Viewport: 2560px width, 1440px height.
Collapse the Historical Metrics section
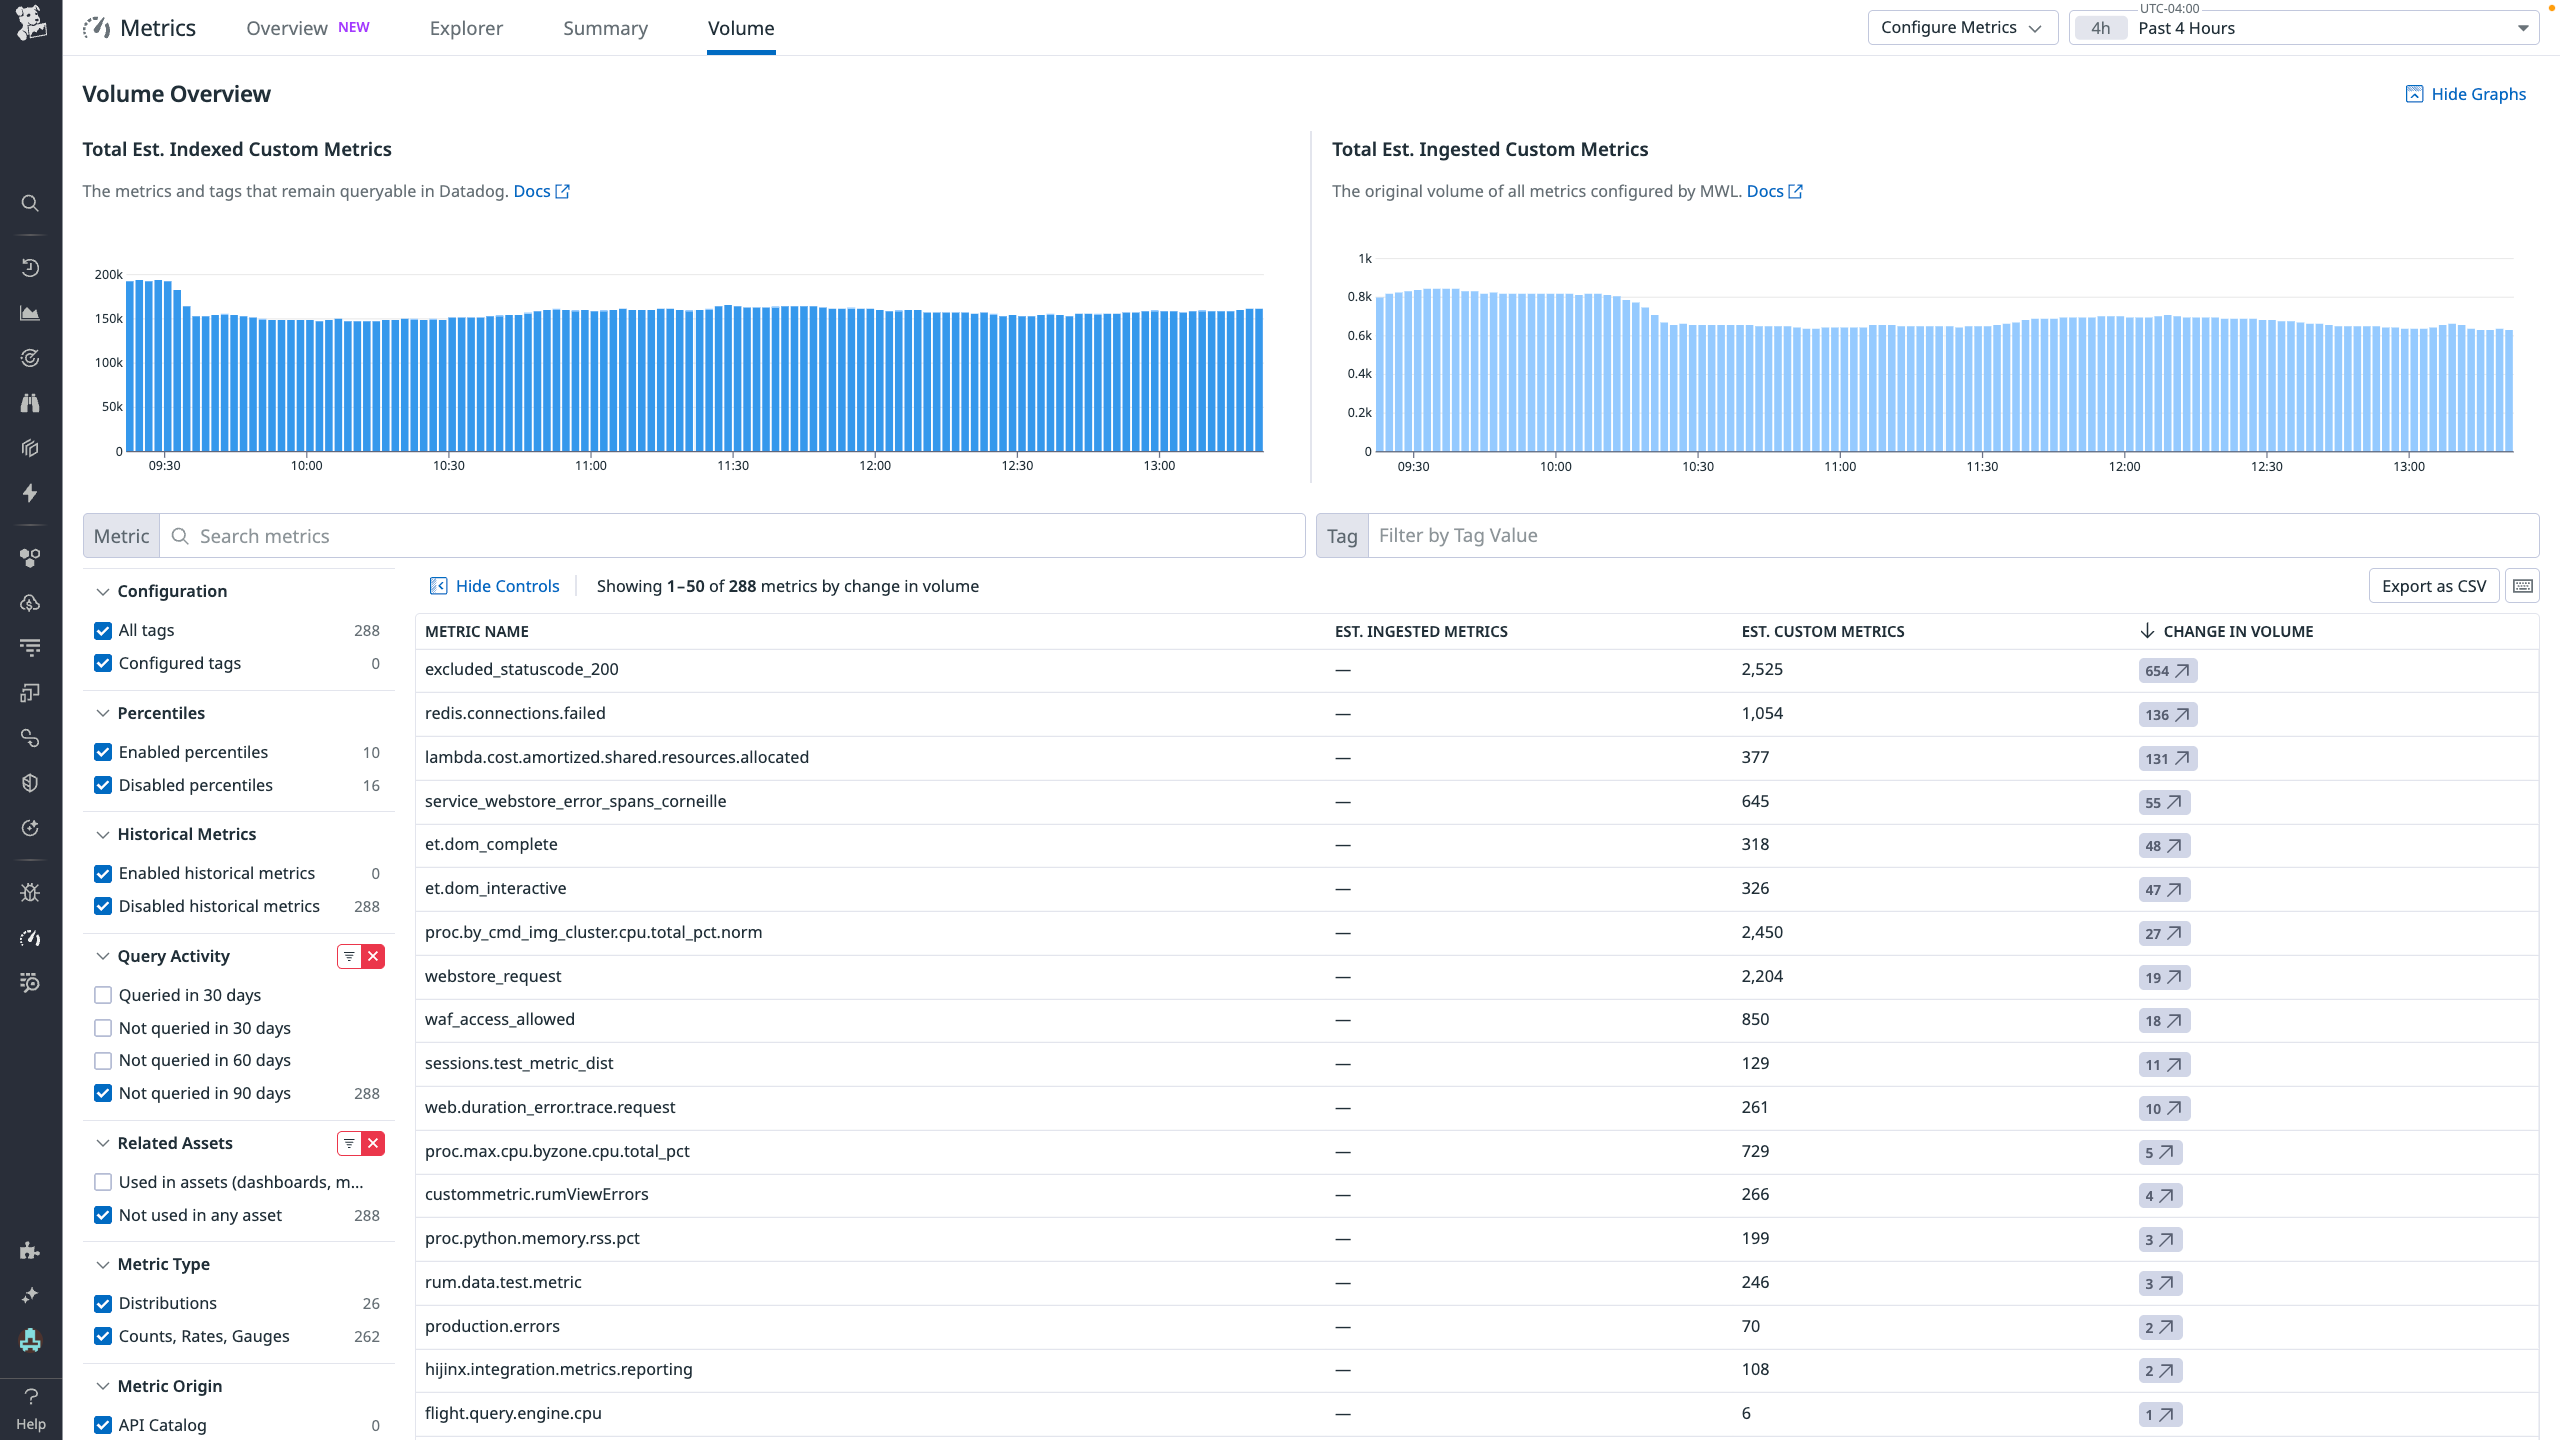103,833
